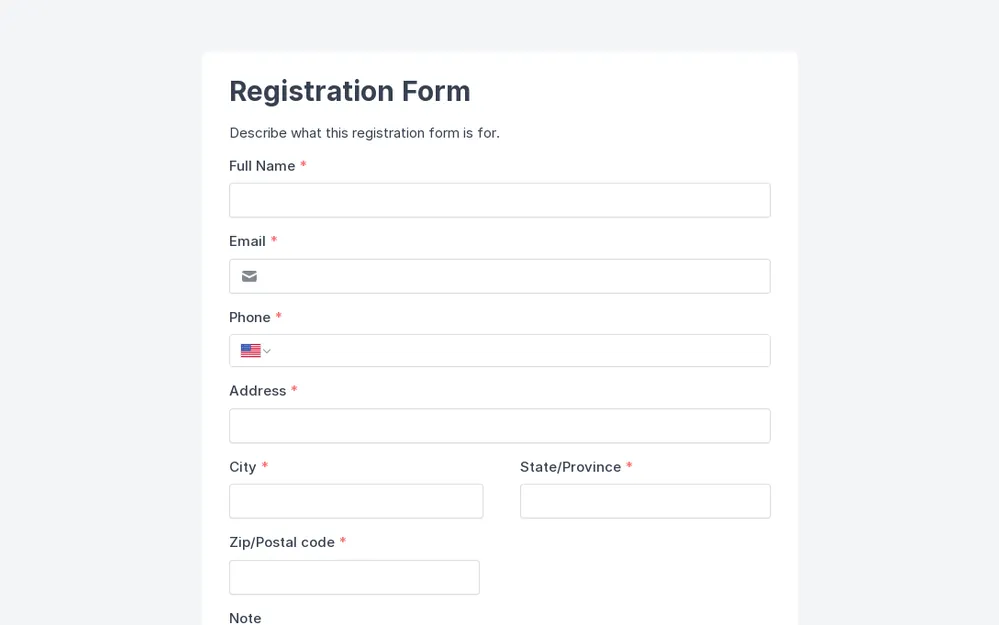Viewport: 999px width, 625px height.
Task: Click the form description text
Action: [365, 133]
